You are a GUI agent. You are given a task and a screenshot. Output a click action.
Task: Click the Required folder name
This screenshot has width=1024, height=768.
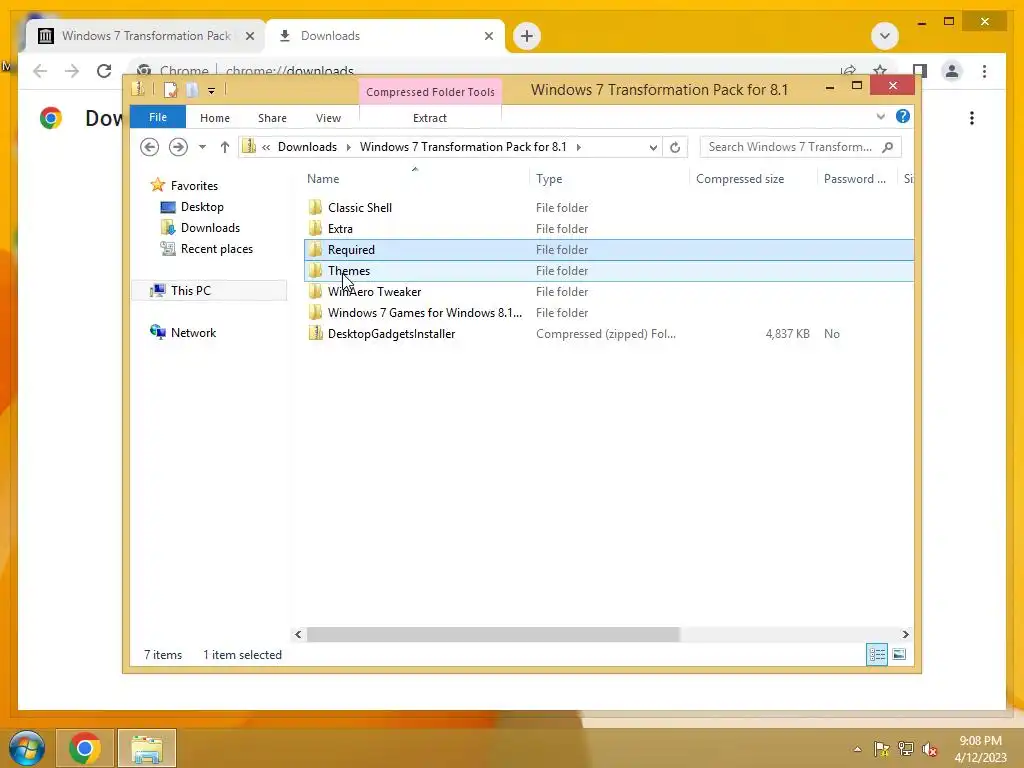pyautogui.click(x=351, y=249)
